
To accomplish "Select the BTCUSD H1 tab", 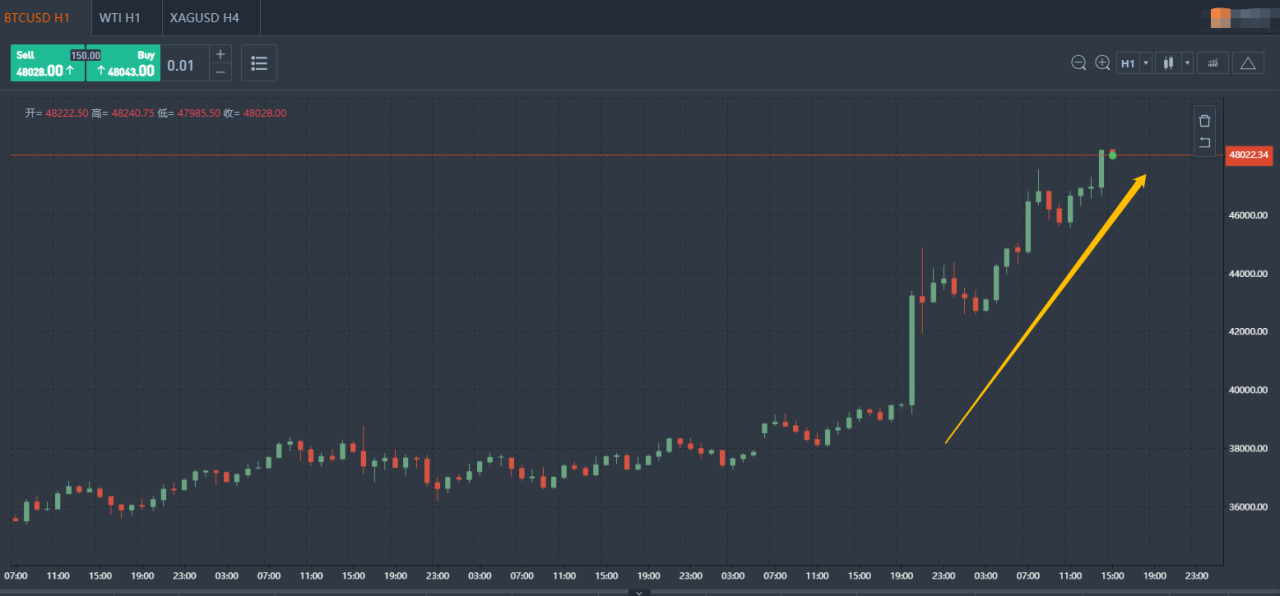I will click(x=38, y=18).
